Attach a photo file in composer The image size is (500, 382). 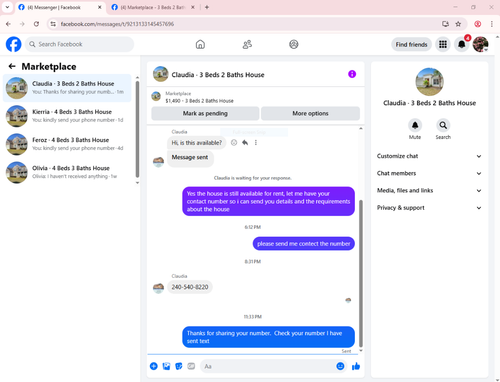coord(166,366)
